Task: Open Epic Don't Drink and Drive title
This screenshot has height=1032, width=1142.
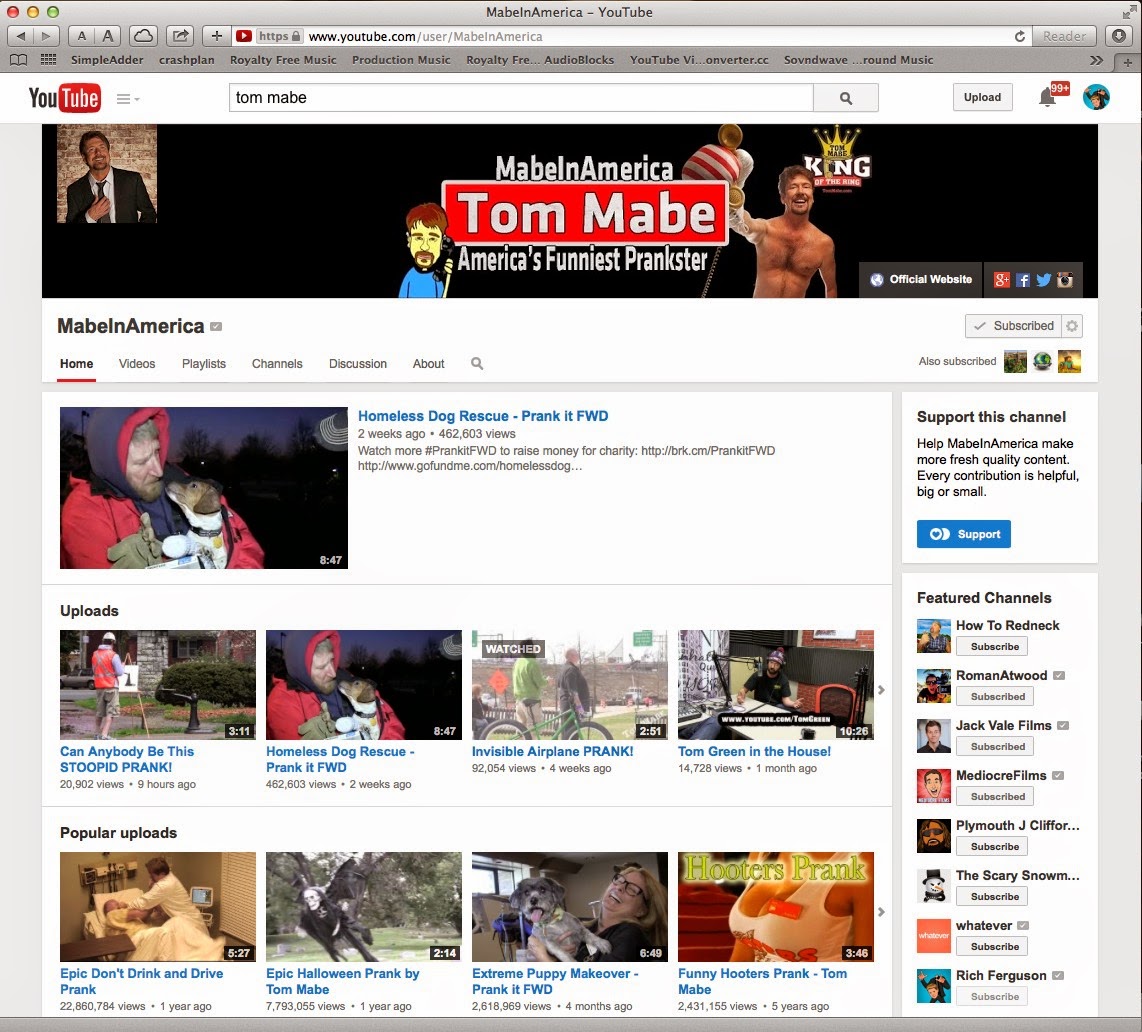Action: 141,981
